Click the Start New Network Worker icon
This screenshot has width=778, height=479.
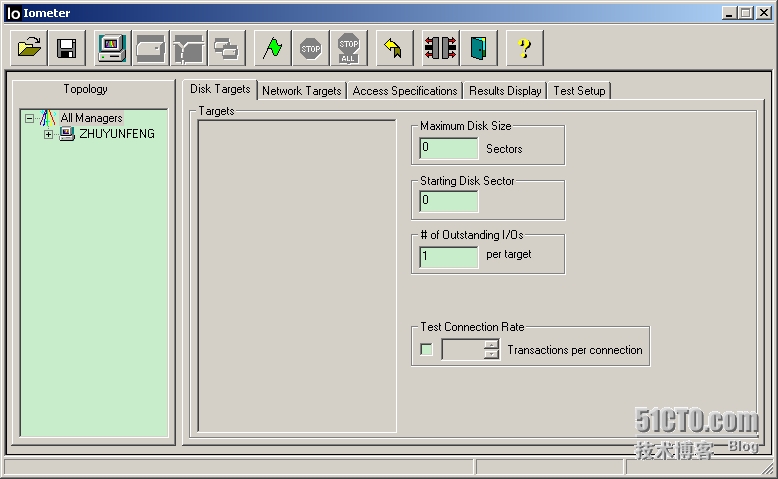tap(189, 48)
